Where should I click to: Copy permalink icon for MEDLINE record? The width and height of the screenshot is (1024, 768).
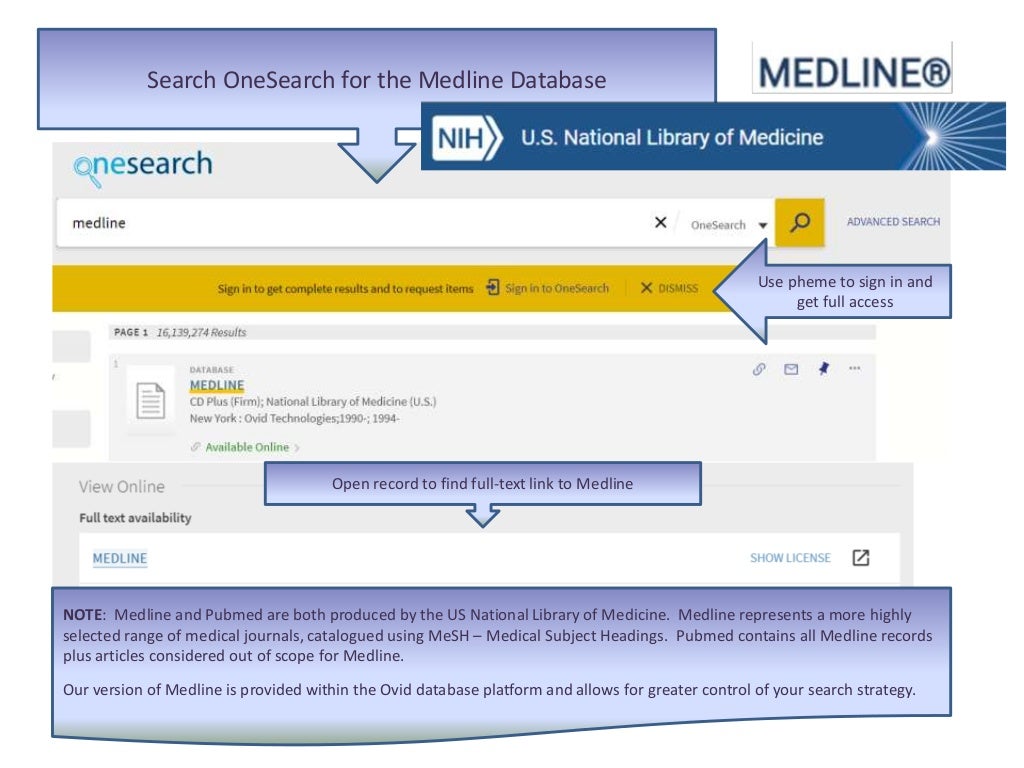(759, 369)
